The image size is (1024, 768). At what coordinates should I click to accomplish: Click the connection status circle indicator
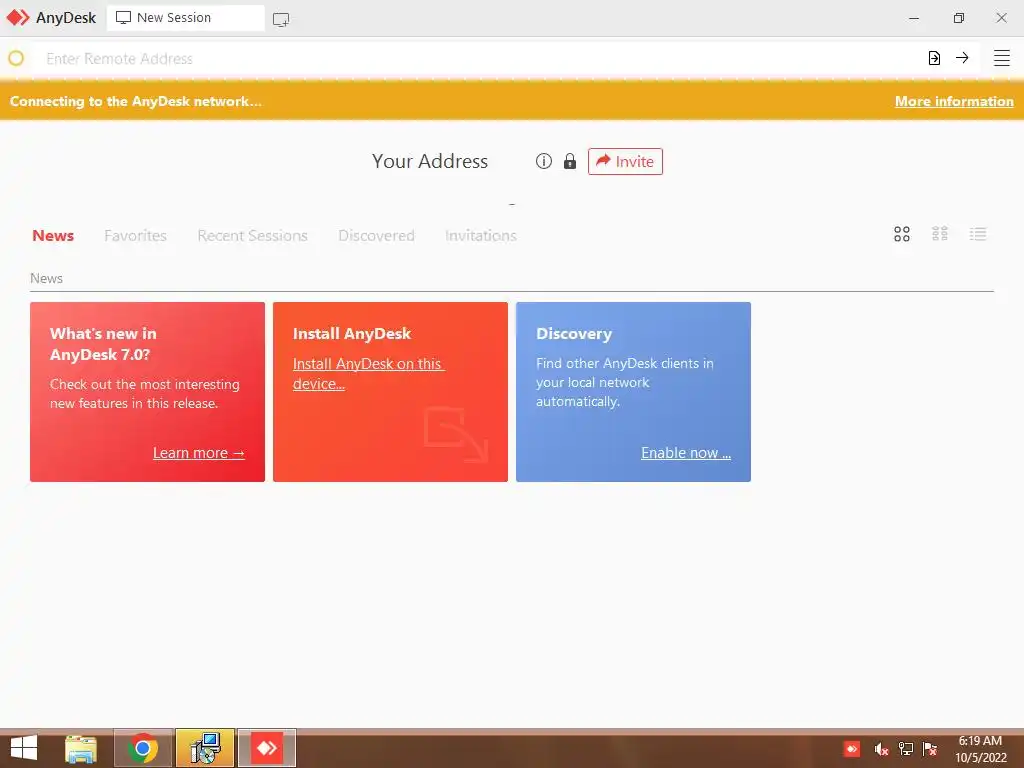click(x=16, y=59)
